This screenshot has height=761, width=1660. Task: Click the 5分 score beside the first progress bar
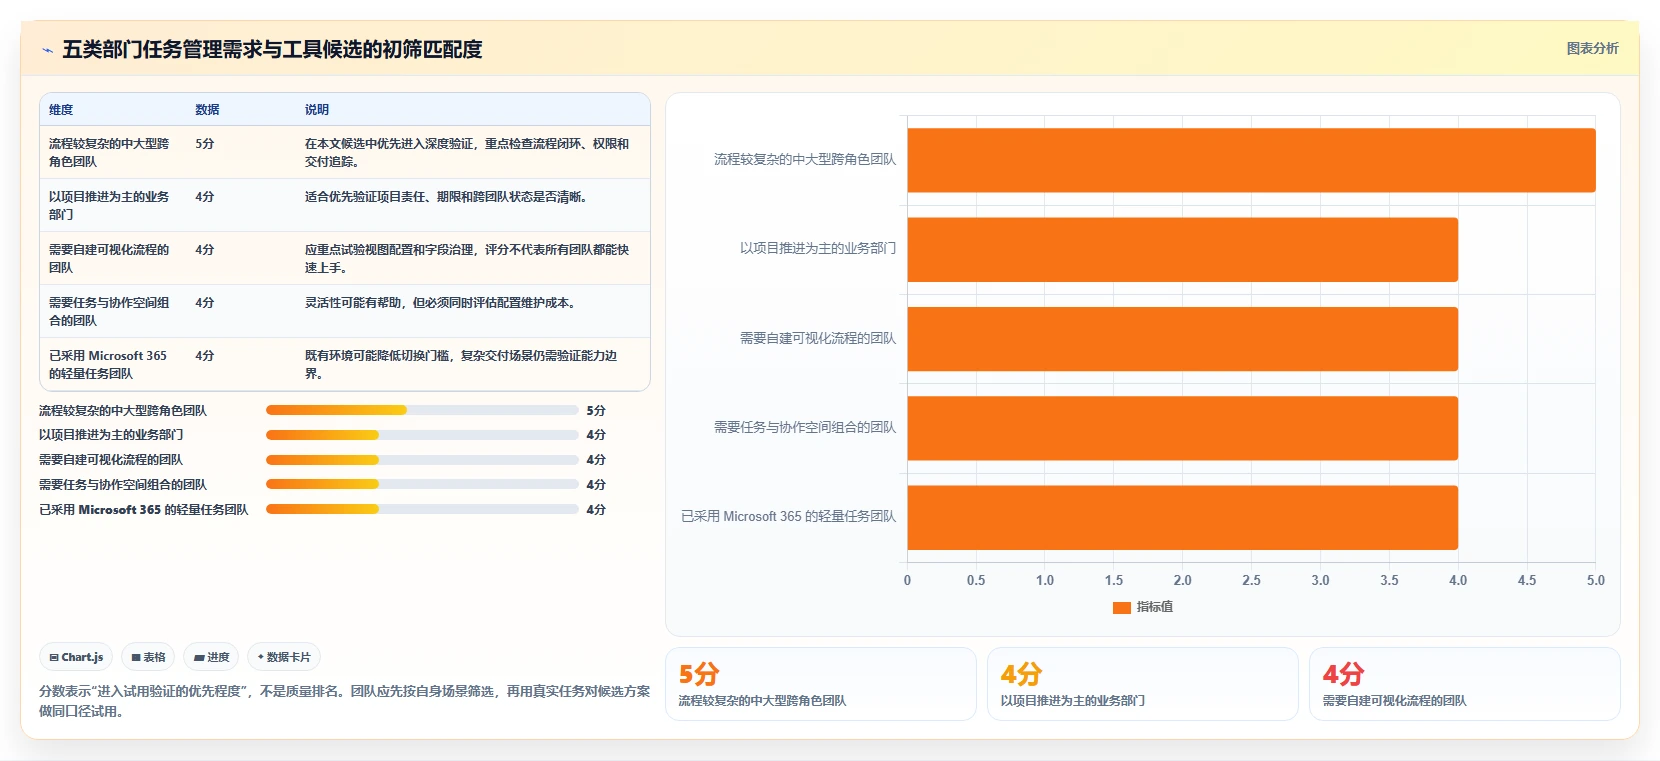click(596, 411)
